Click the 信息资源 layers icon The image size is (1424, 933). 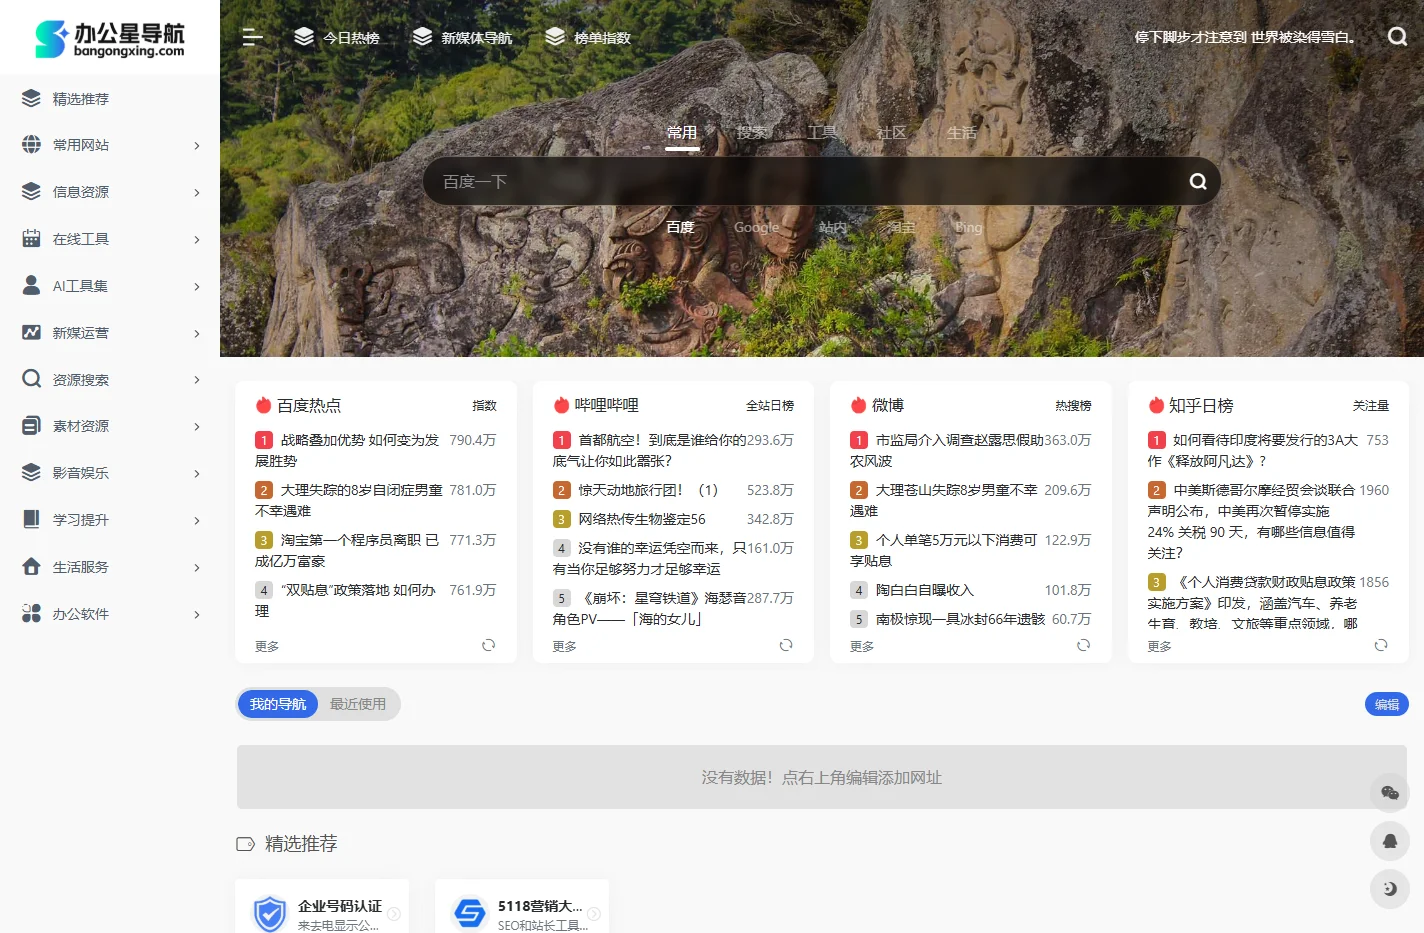point(31,191)
